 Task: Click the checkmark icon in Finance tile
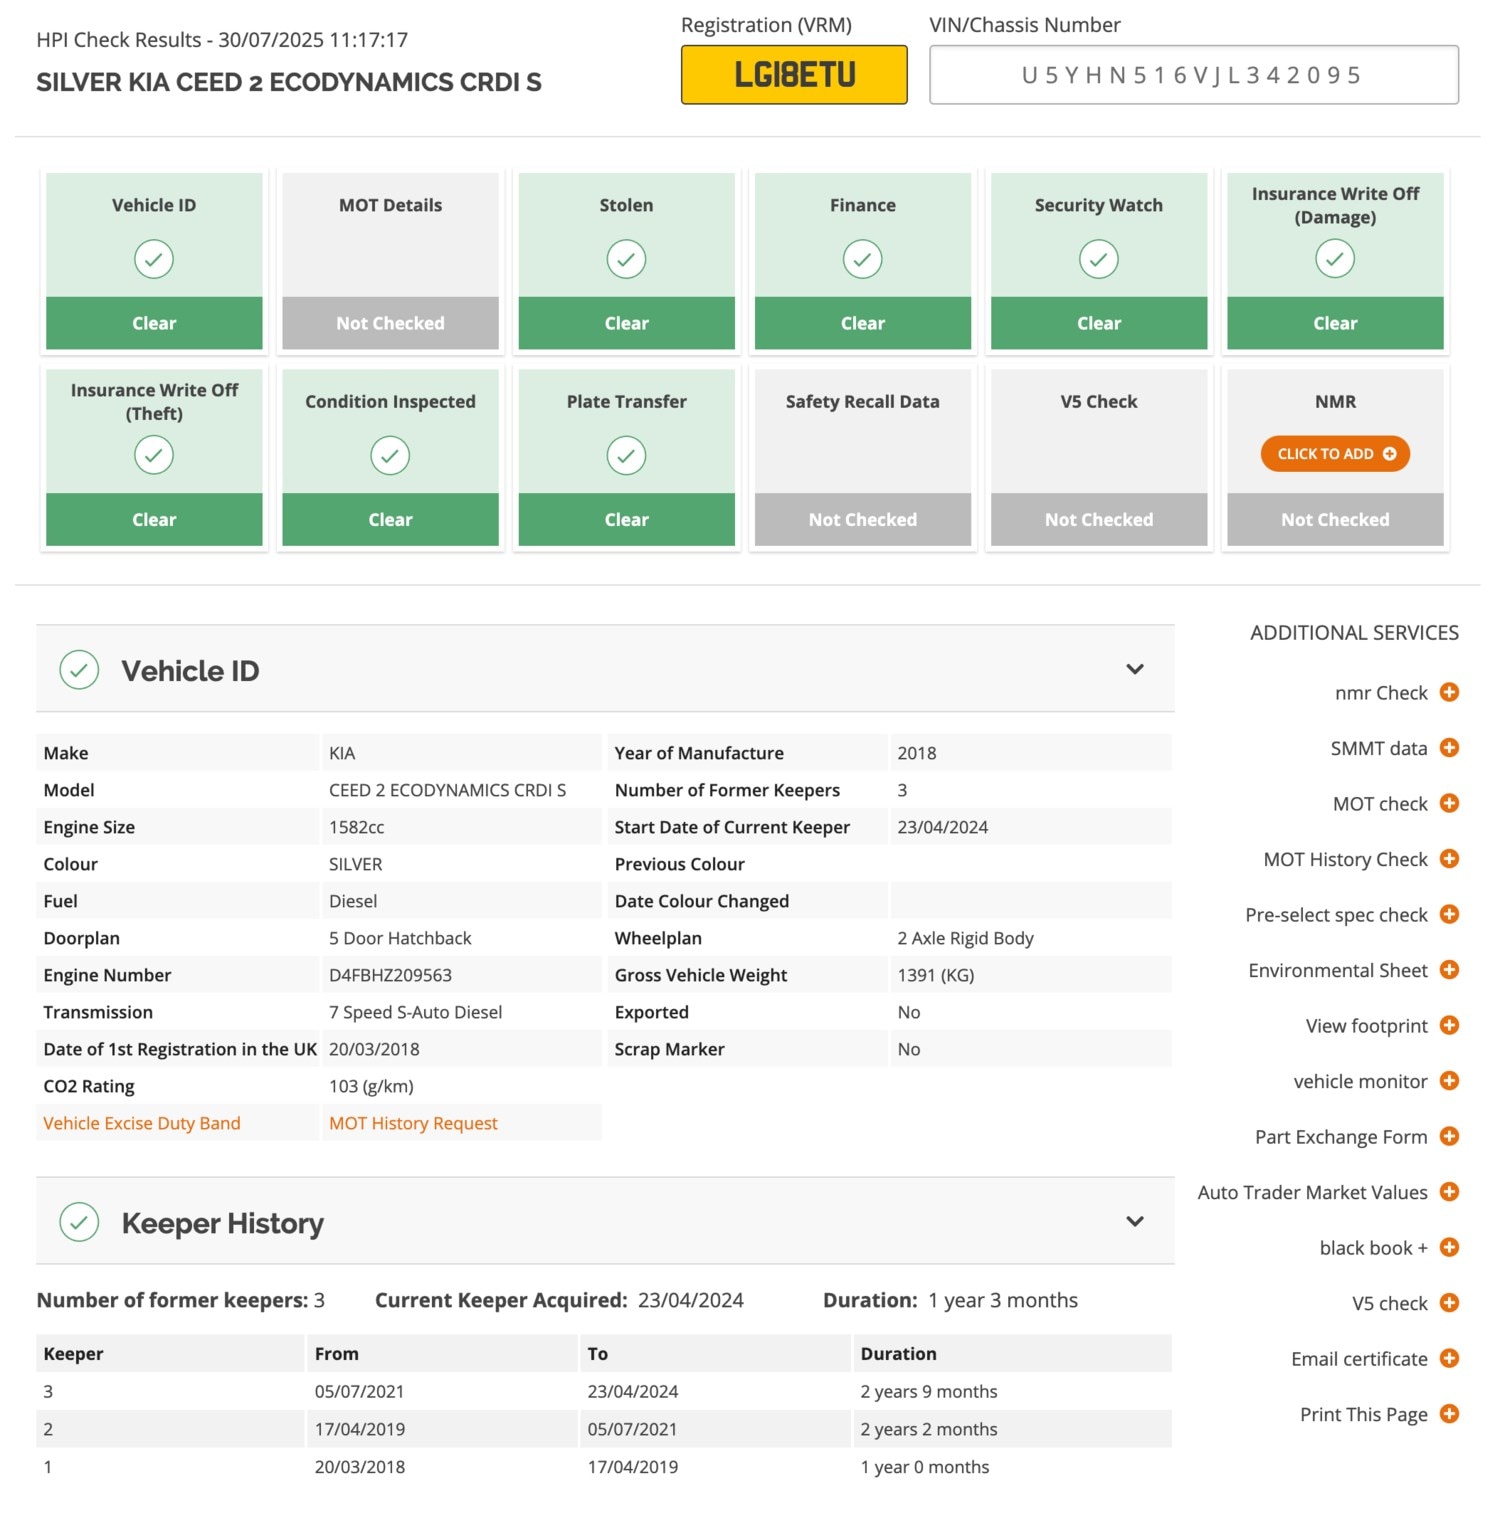pos(862,259)
